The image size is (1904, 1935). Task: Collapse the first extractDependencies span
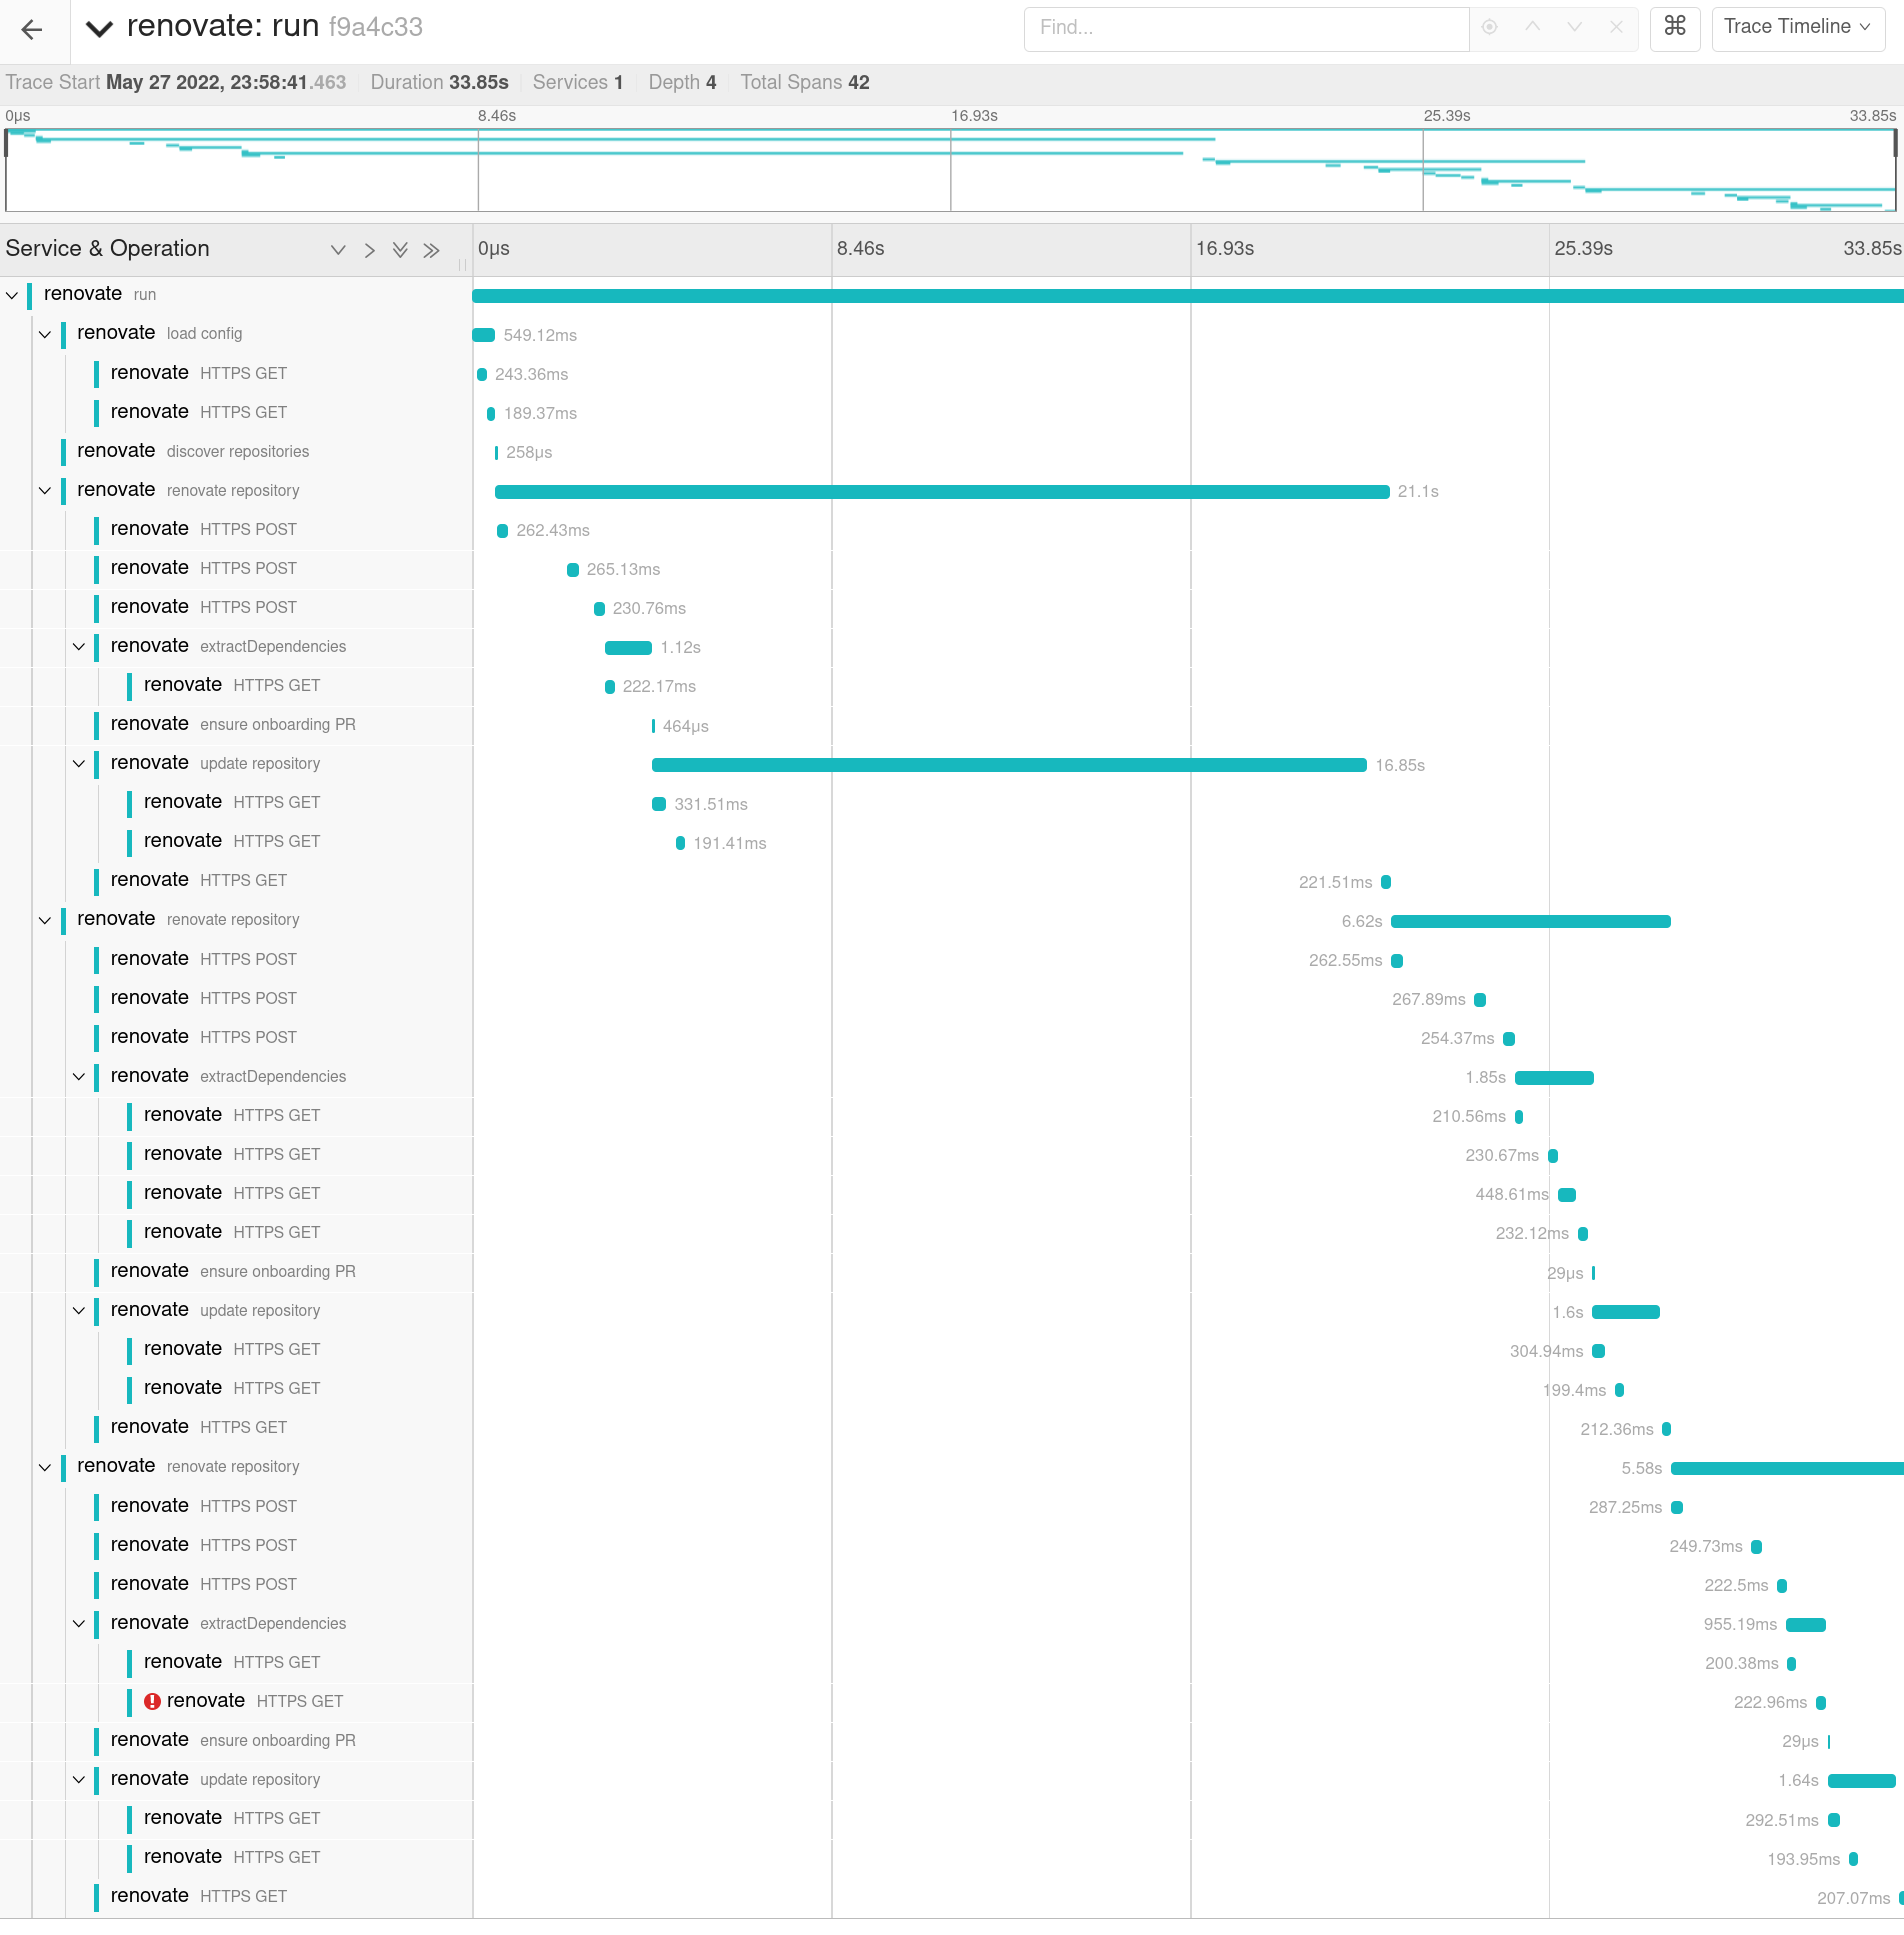point(79,646)
